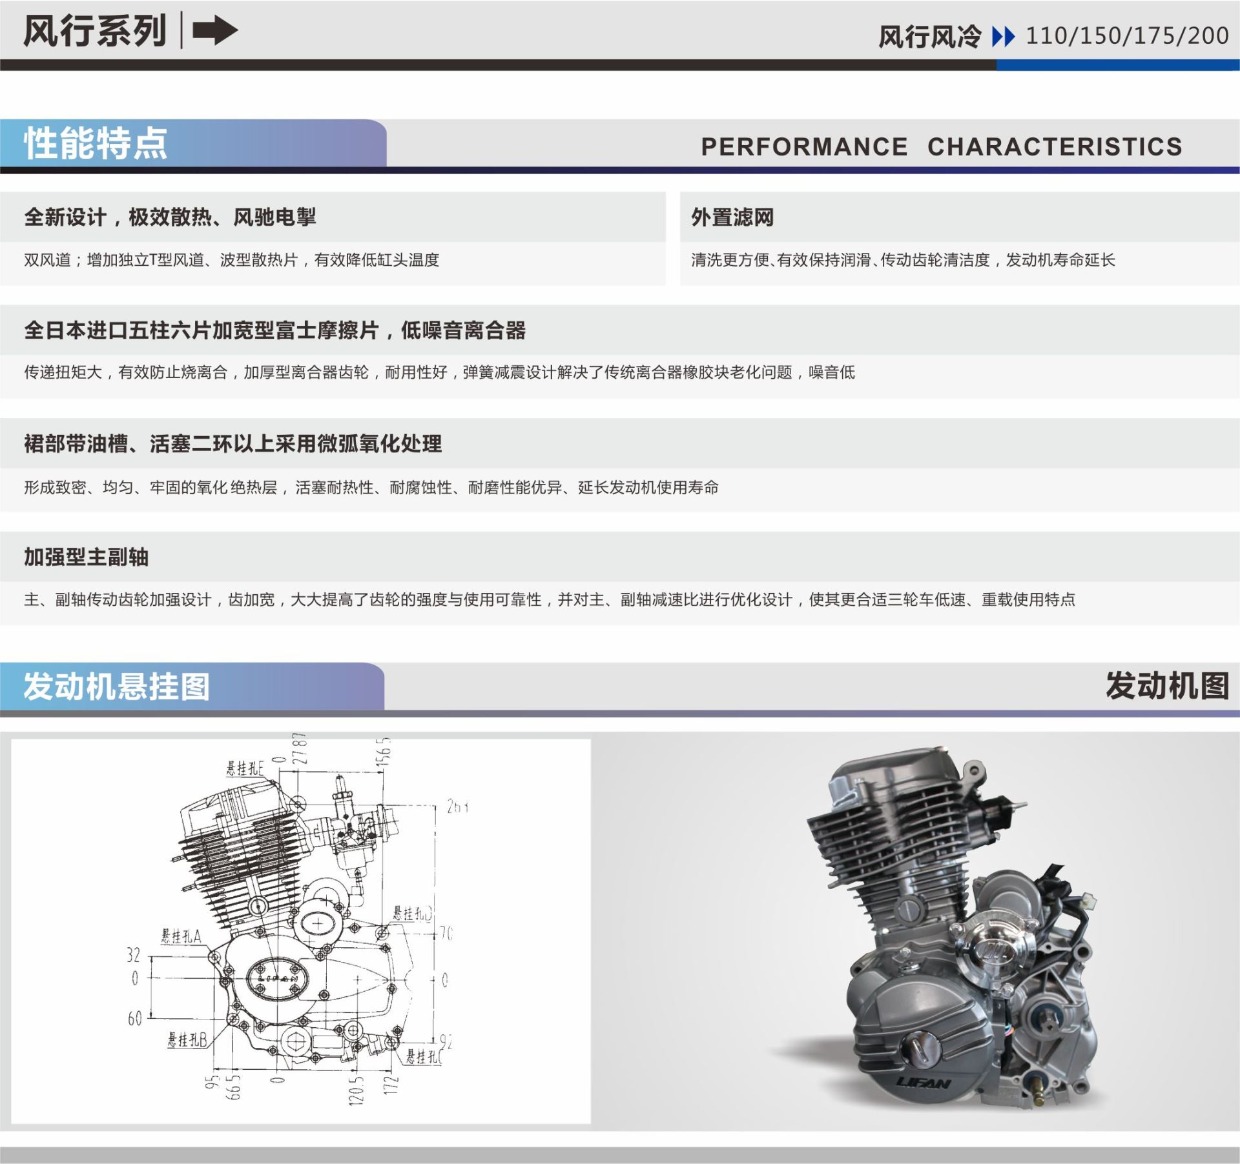Click the 风行系列 title at top left

click(95, 31)
